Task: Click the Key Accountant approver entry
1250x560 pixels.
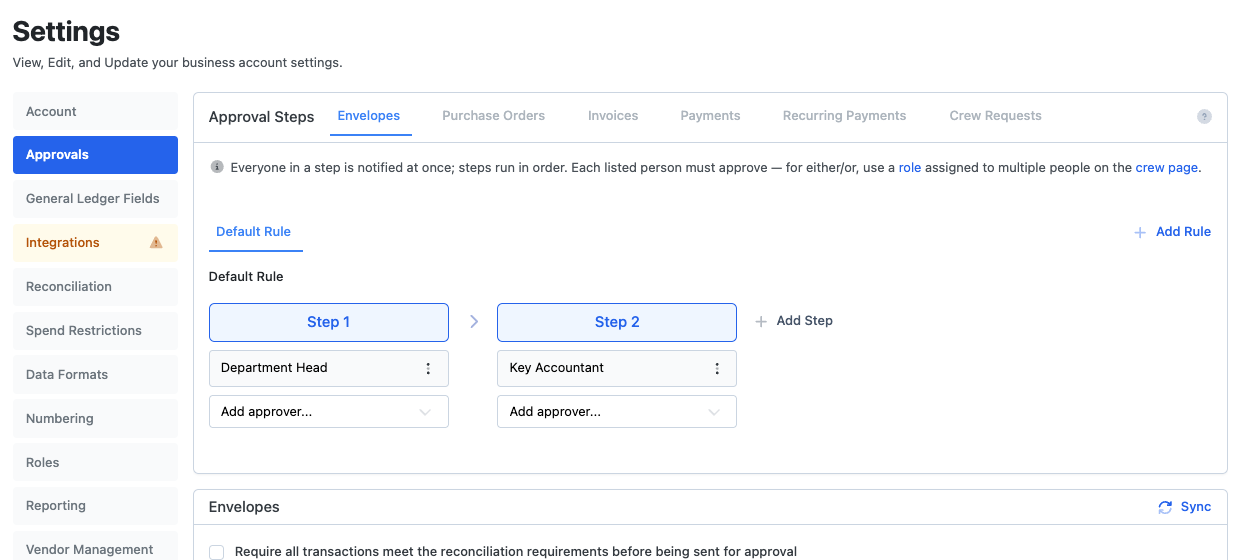Action: tap(617, 368)
